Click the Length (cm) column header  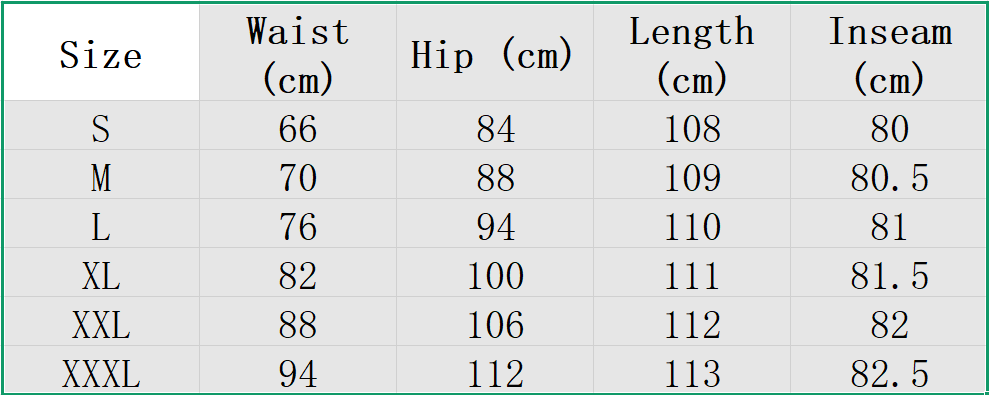point(691,52)
